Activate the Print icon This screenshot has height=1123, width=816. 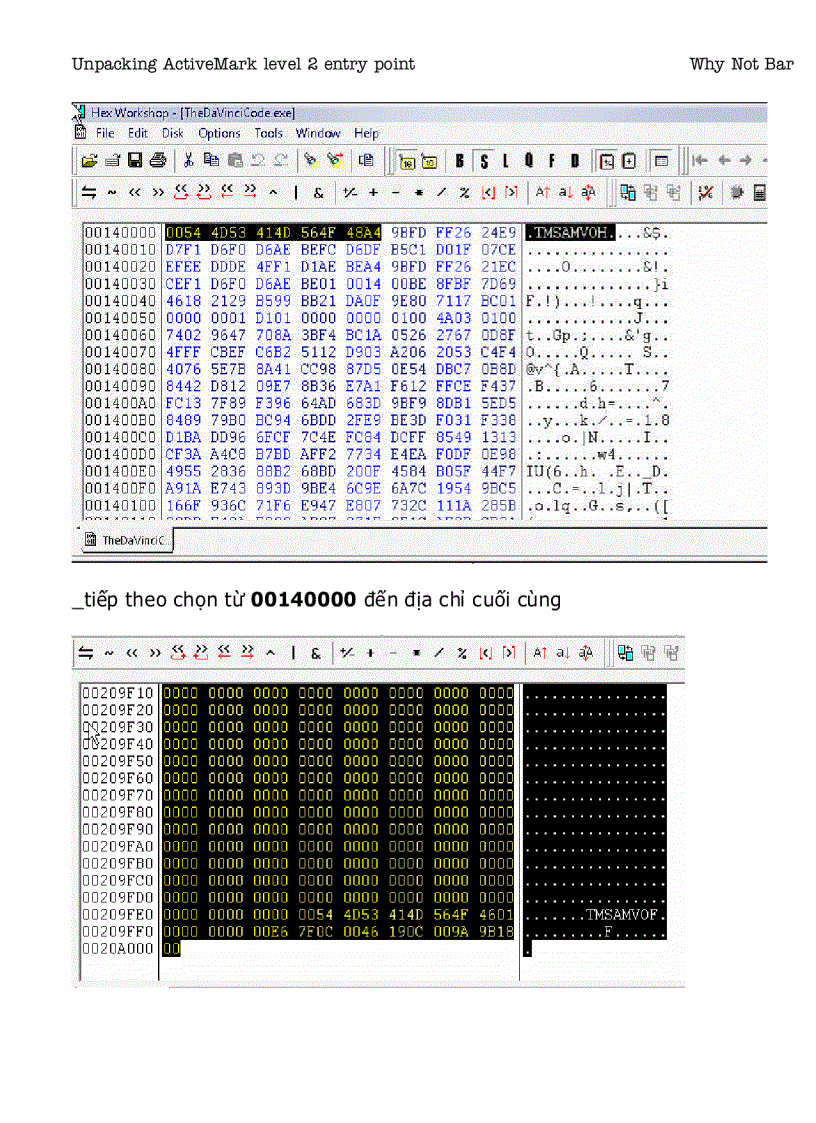pyautogui.click(x=158, y=160)
